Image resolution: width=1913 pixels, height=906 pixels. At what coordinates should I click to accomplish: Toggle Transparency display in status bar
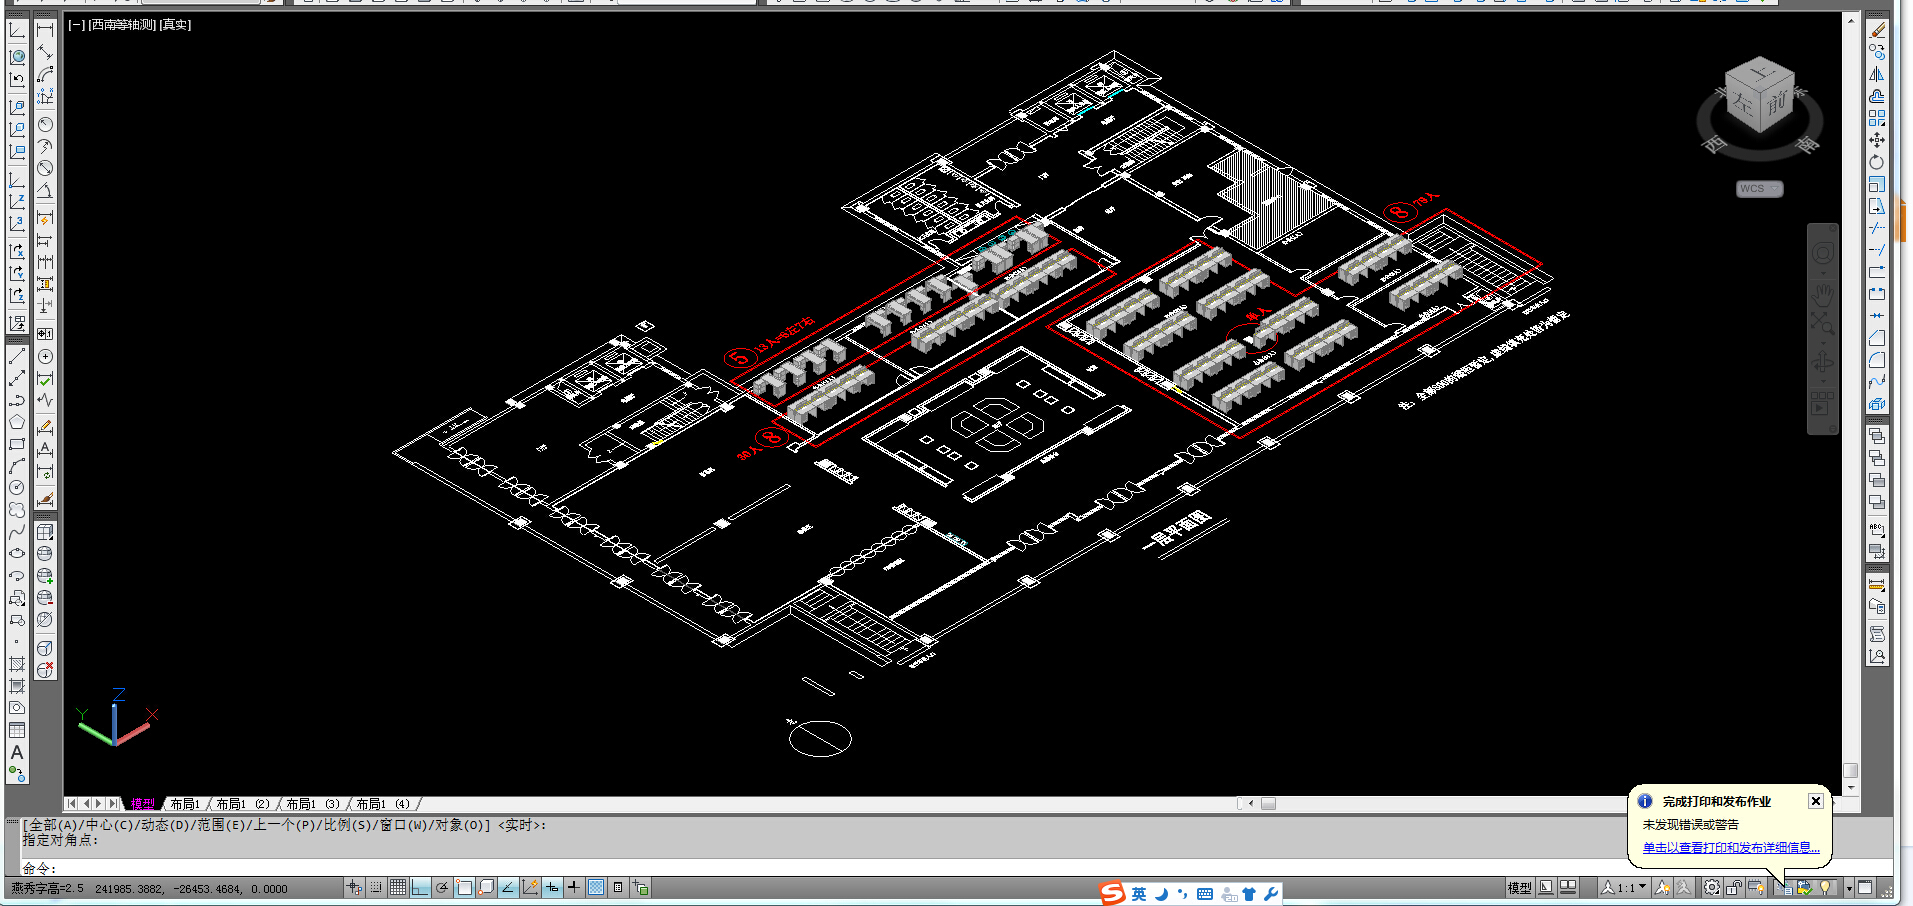click(x=596, y=887)
